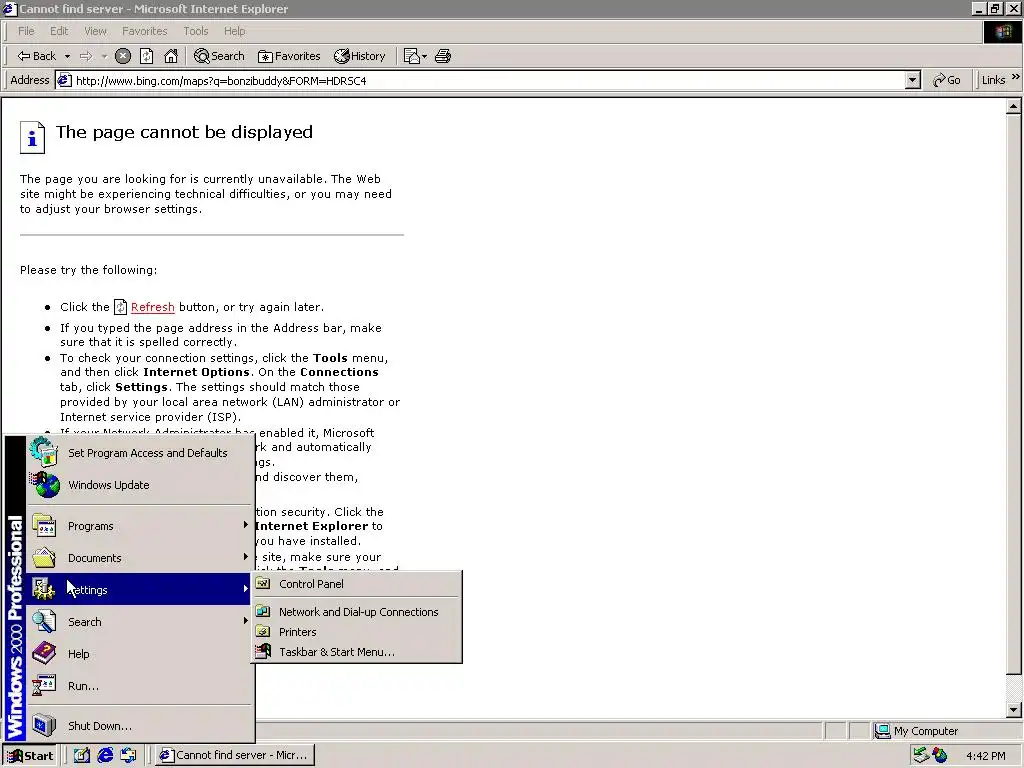
Task: Open Control Panel from Settings submenu
Action: pos(357,584)
